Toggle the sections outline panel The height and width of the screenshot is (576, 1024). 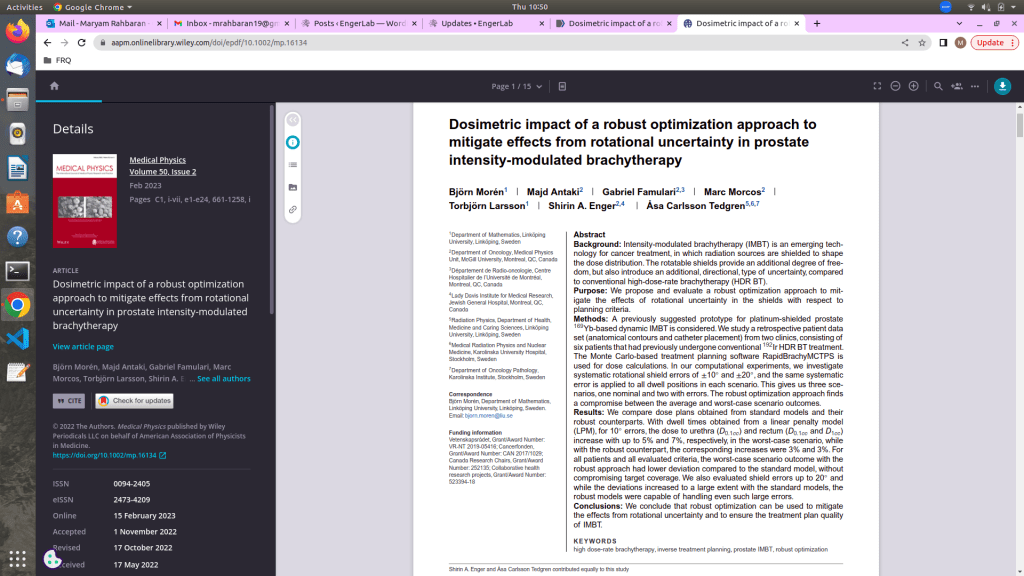(x=292, y=164)
